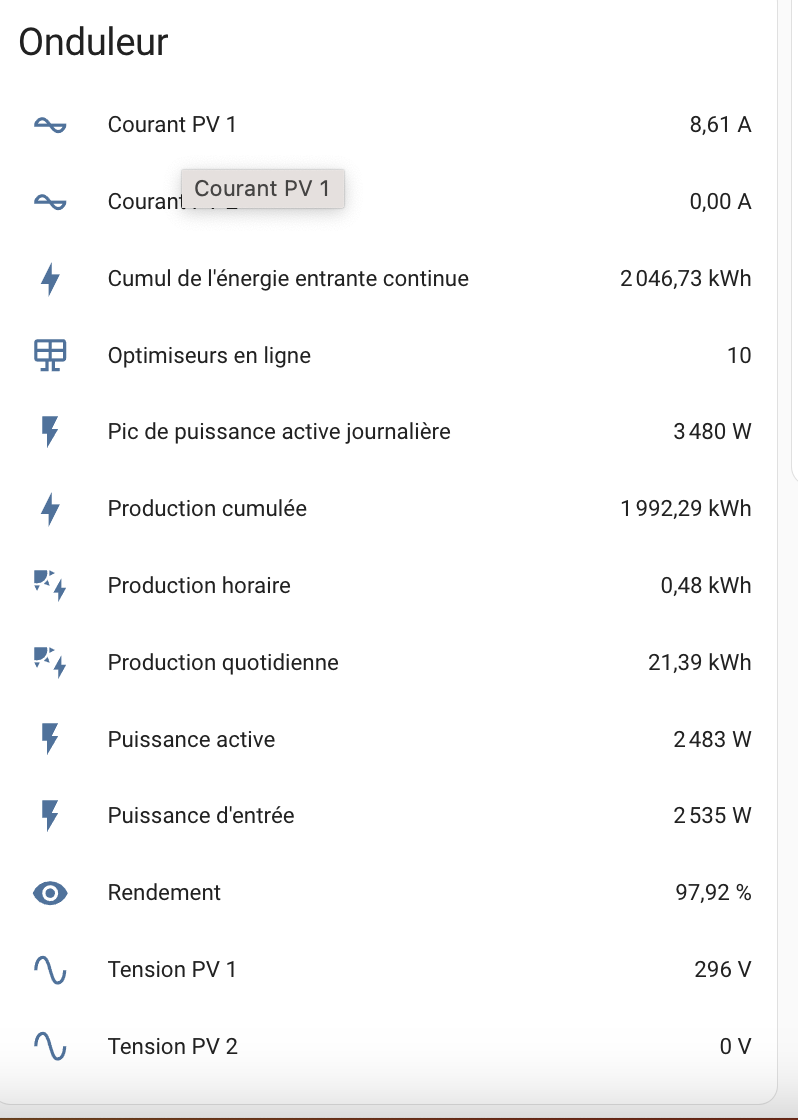798x1120 pixels.
Task: Open the Production quotidienne entity details
Action: tap(223, 662)
